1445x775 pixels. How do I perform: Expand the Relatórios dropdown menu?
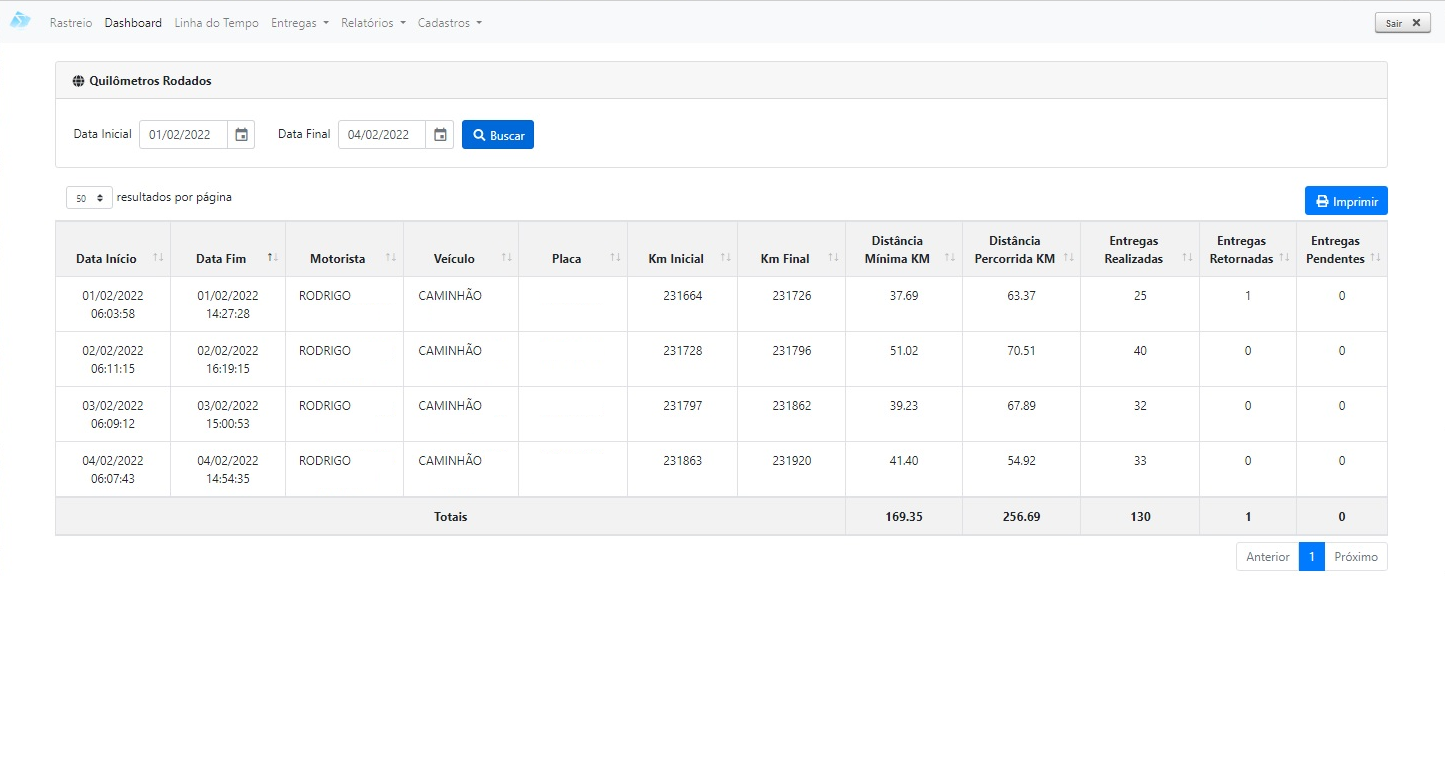pyautogui.click(x=373, y=23)
